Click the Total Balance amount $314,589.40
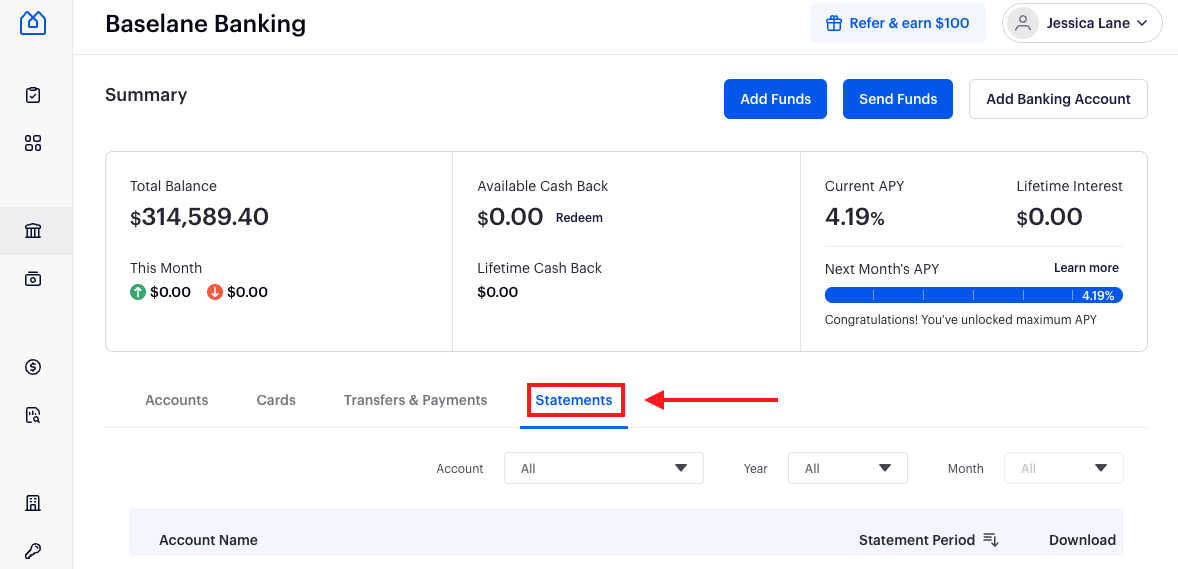The width and height of the screenshot is (1178, 569). tap(199, 217)
